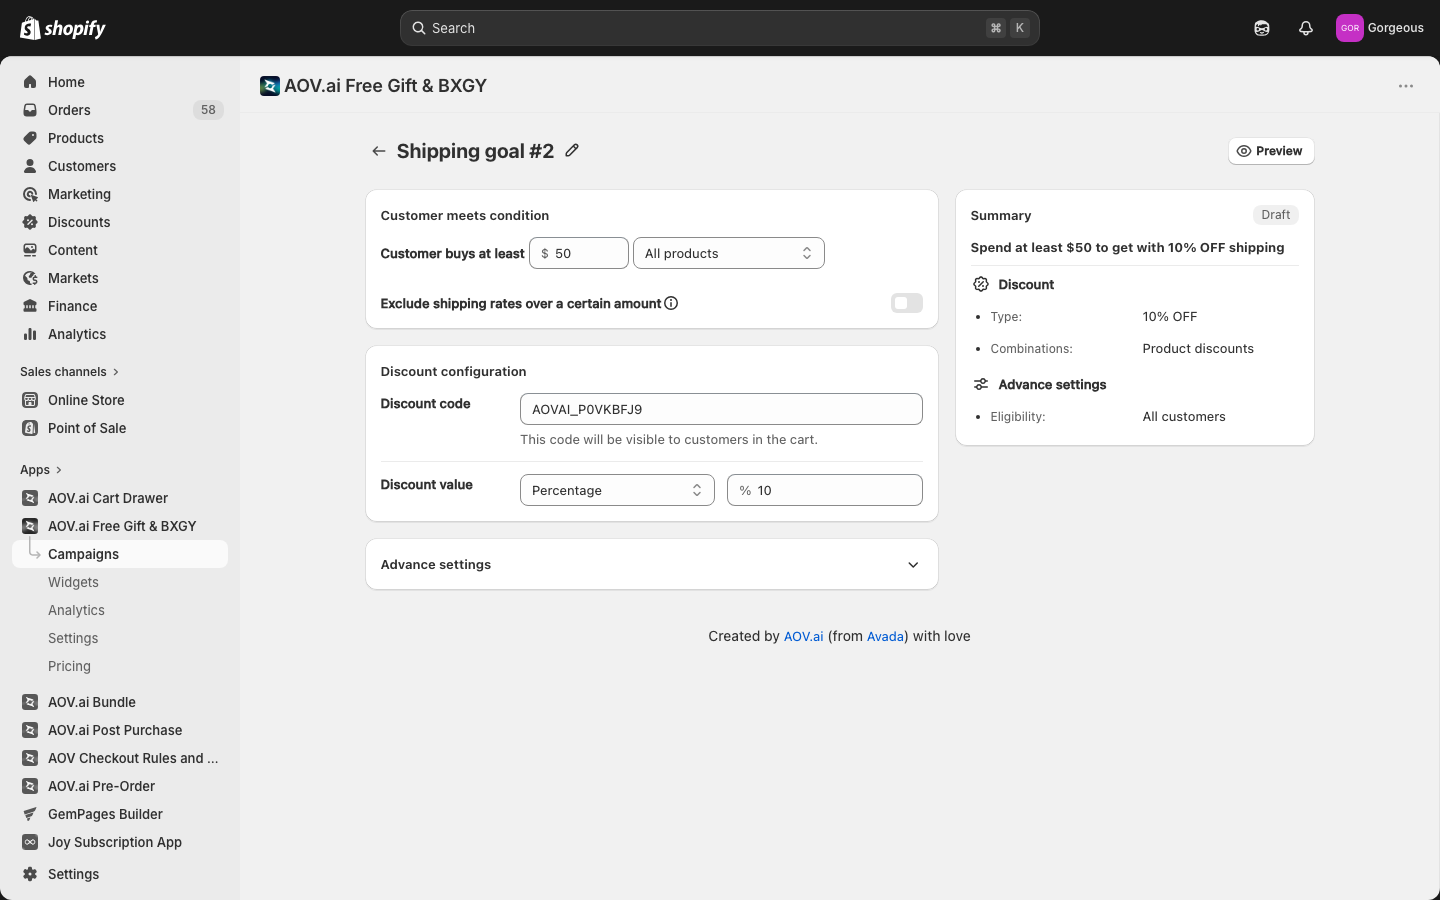The image size is (1440, 900).
Task: Click the Joy Subscription App icon
Action: tap(30, 842)
